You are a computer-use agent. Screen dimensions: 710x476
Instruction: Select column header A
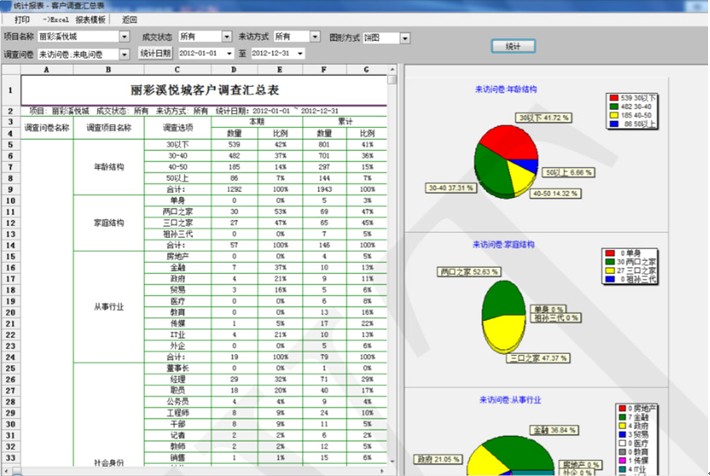click(x=47, y=70)
